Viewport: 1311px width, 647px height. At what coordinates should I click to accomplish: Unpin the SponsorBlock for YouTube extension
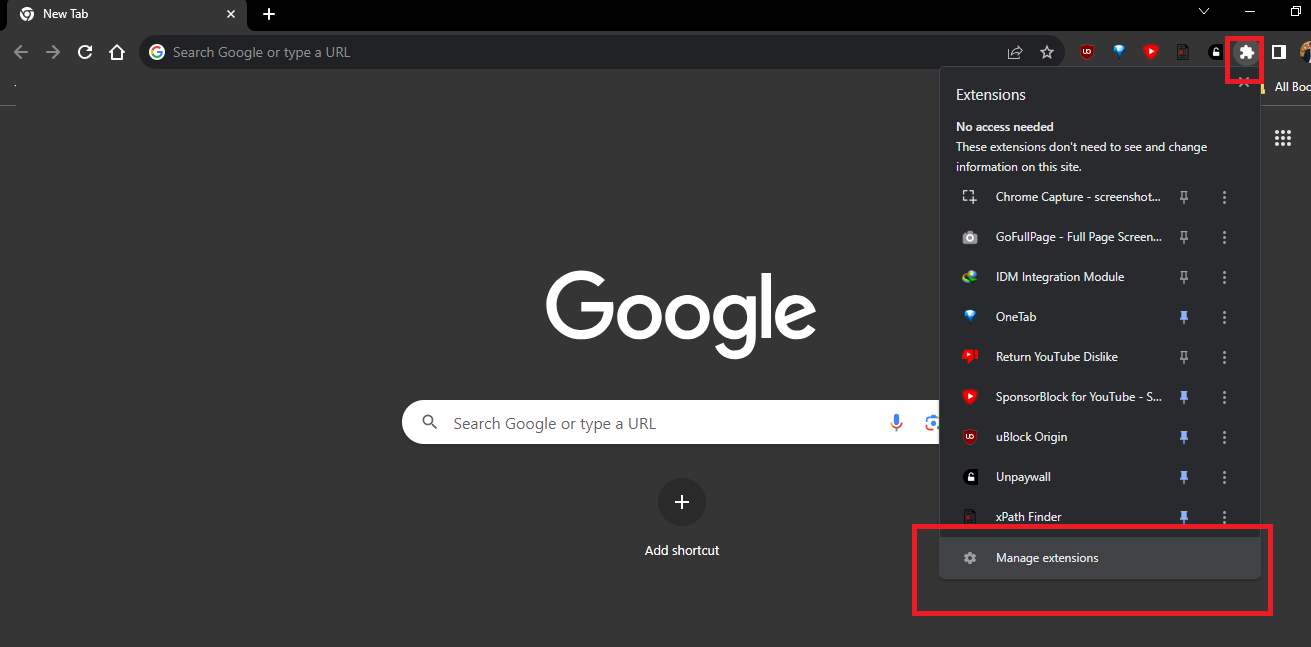click(x=1184, y=397)
